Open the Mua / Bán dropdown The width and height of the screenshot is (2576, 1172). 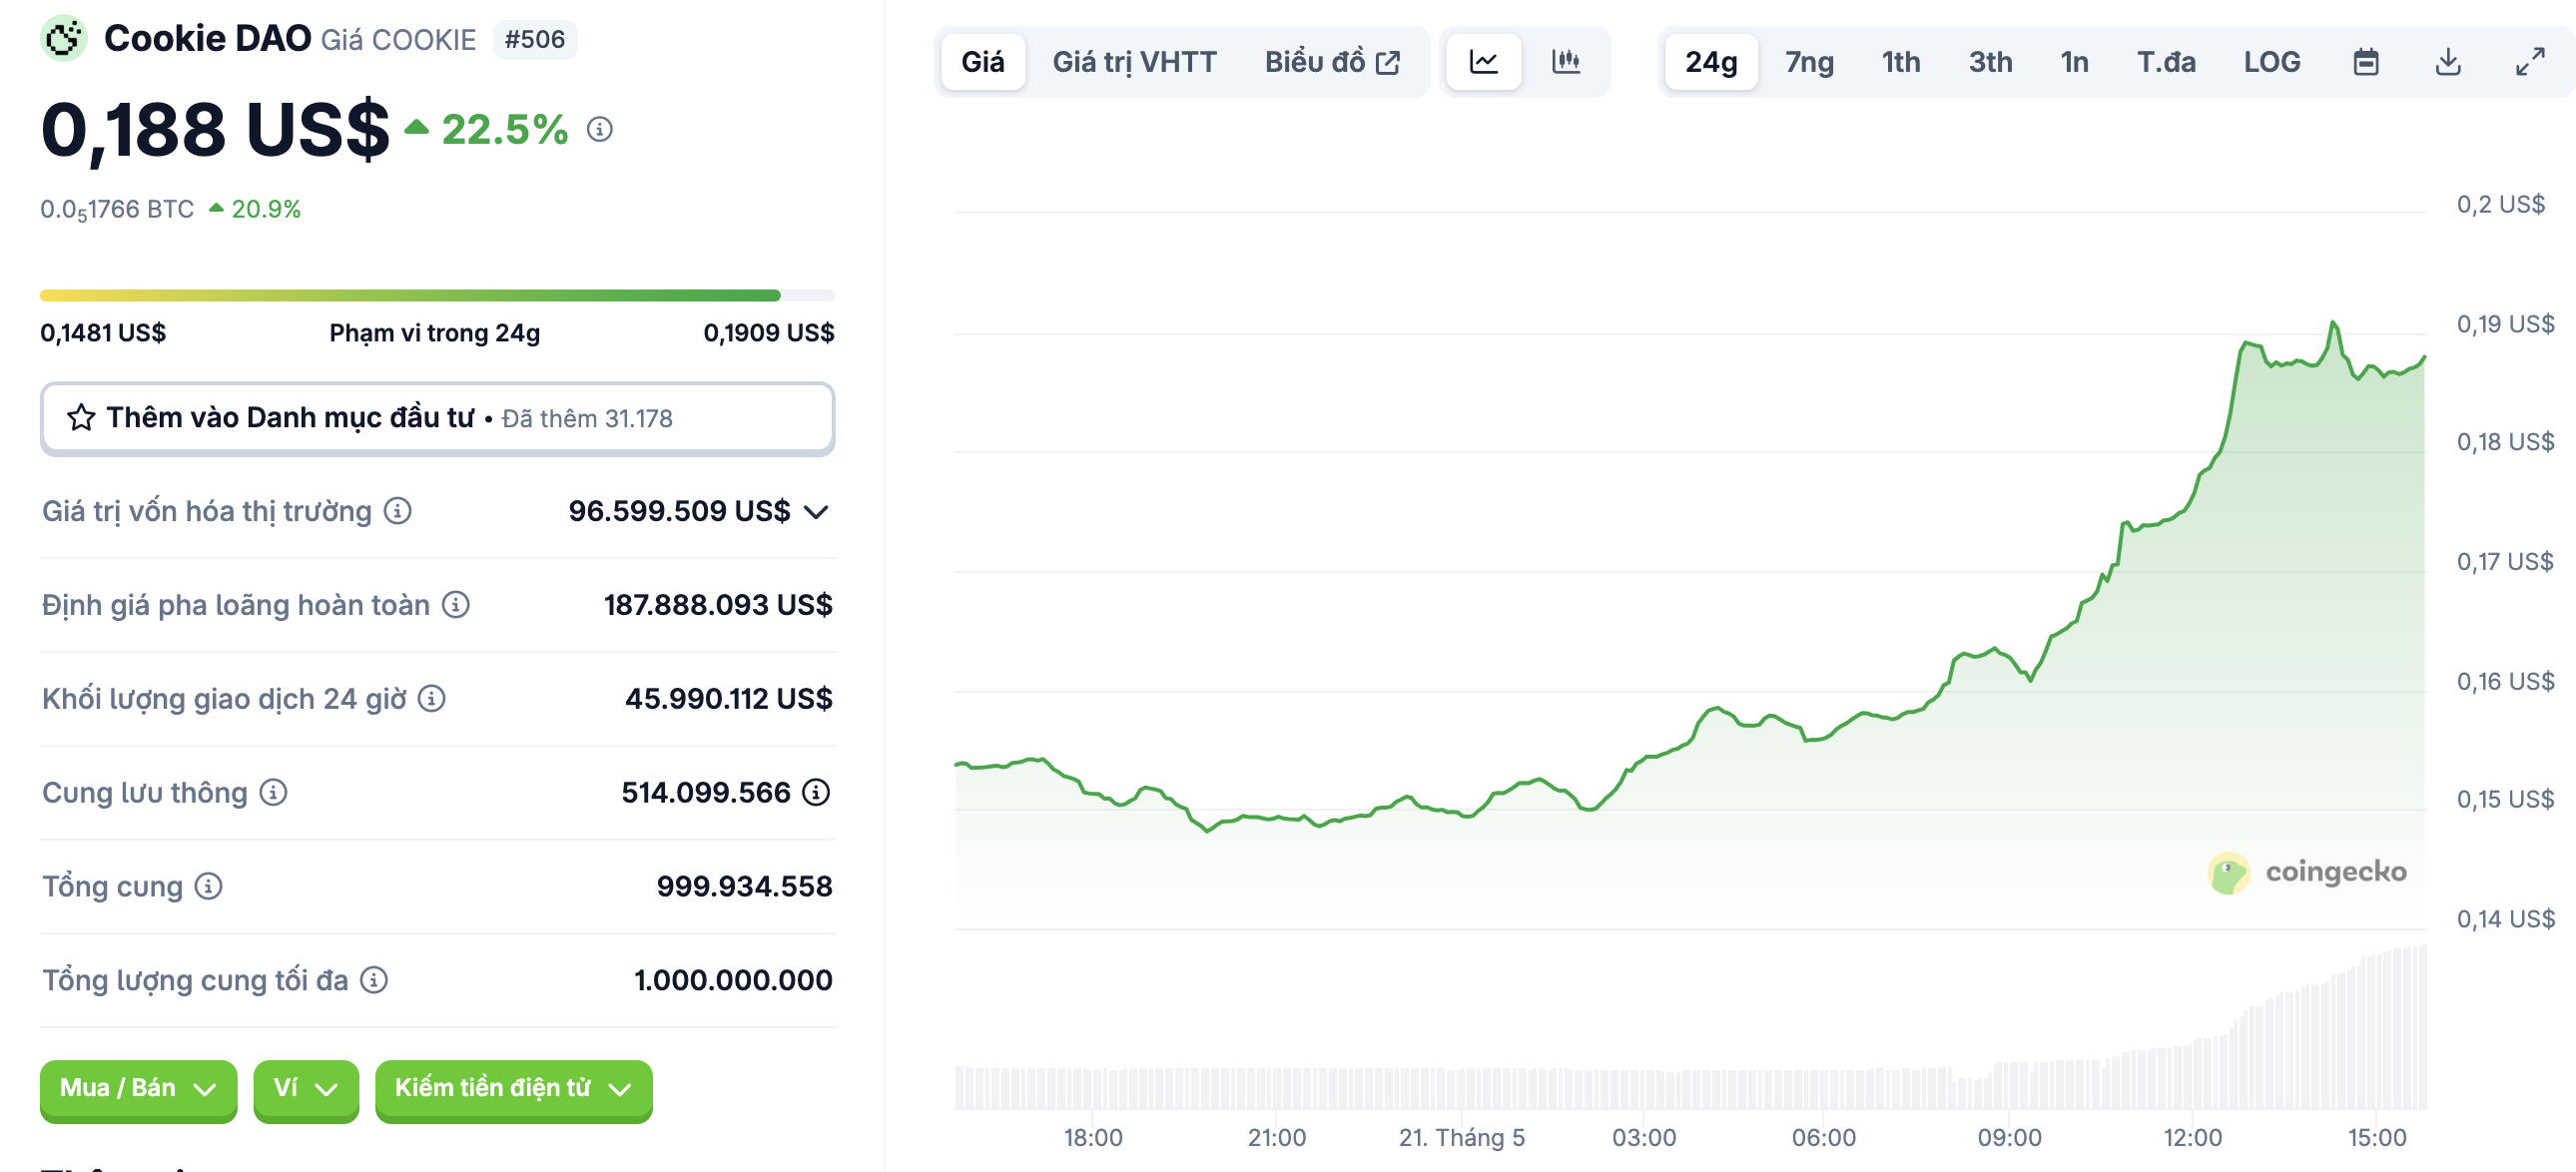[138, 1088]
